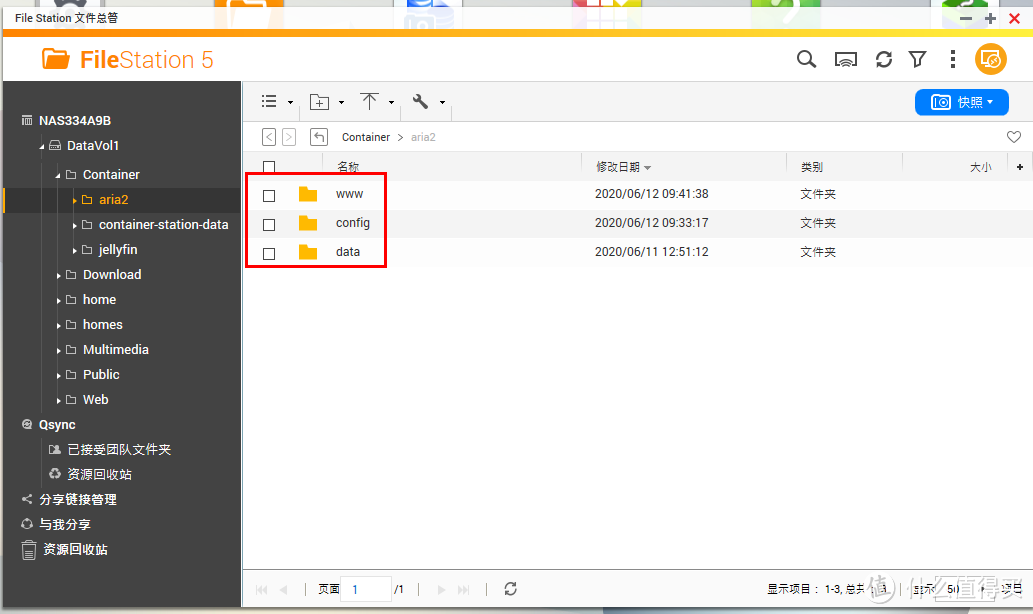Click the last page pagination icon

tap(464, 590)
